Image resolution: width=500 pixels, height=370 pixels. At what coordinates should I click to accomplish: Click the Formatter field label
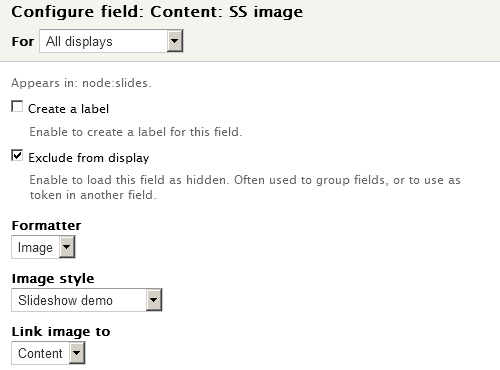coord(46,226)
